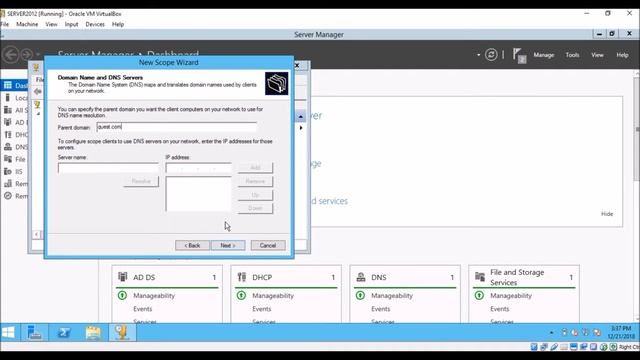
Task: Click the IP address entry field
Action: pyautogui.click(x=198, y=168)
